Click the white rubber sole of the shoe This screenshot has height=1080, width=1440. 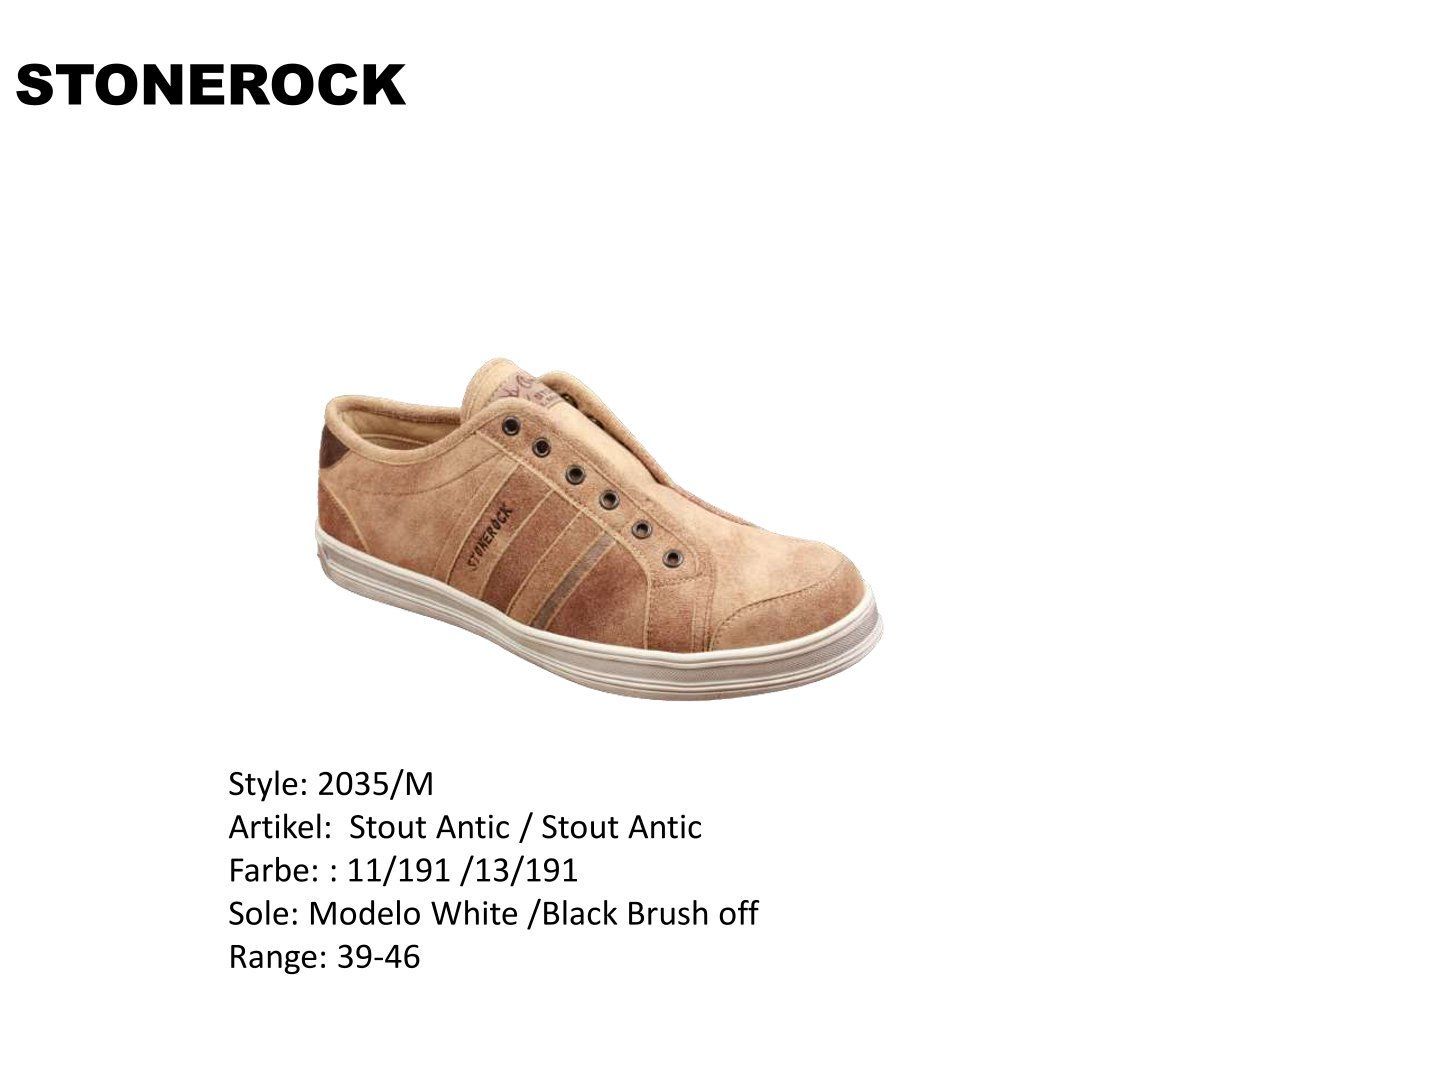click(600, 642)
